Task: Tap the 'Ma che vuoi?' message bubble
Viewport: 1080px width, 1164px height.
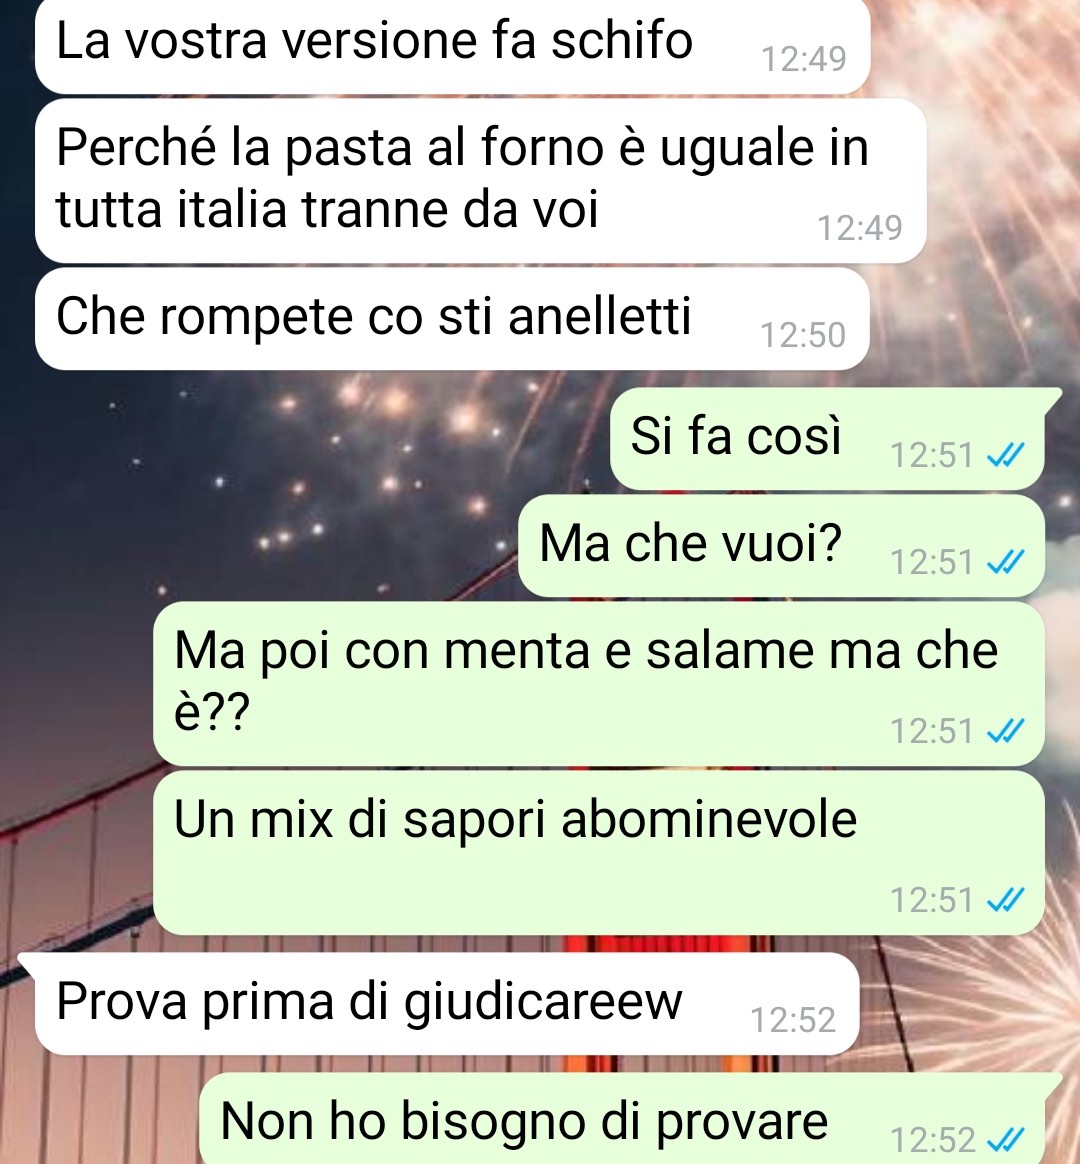Action: (781, 546)
